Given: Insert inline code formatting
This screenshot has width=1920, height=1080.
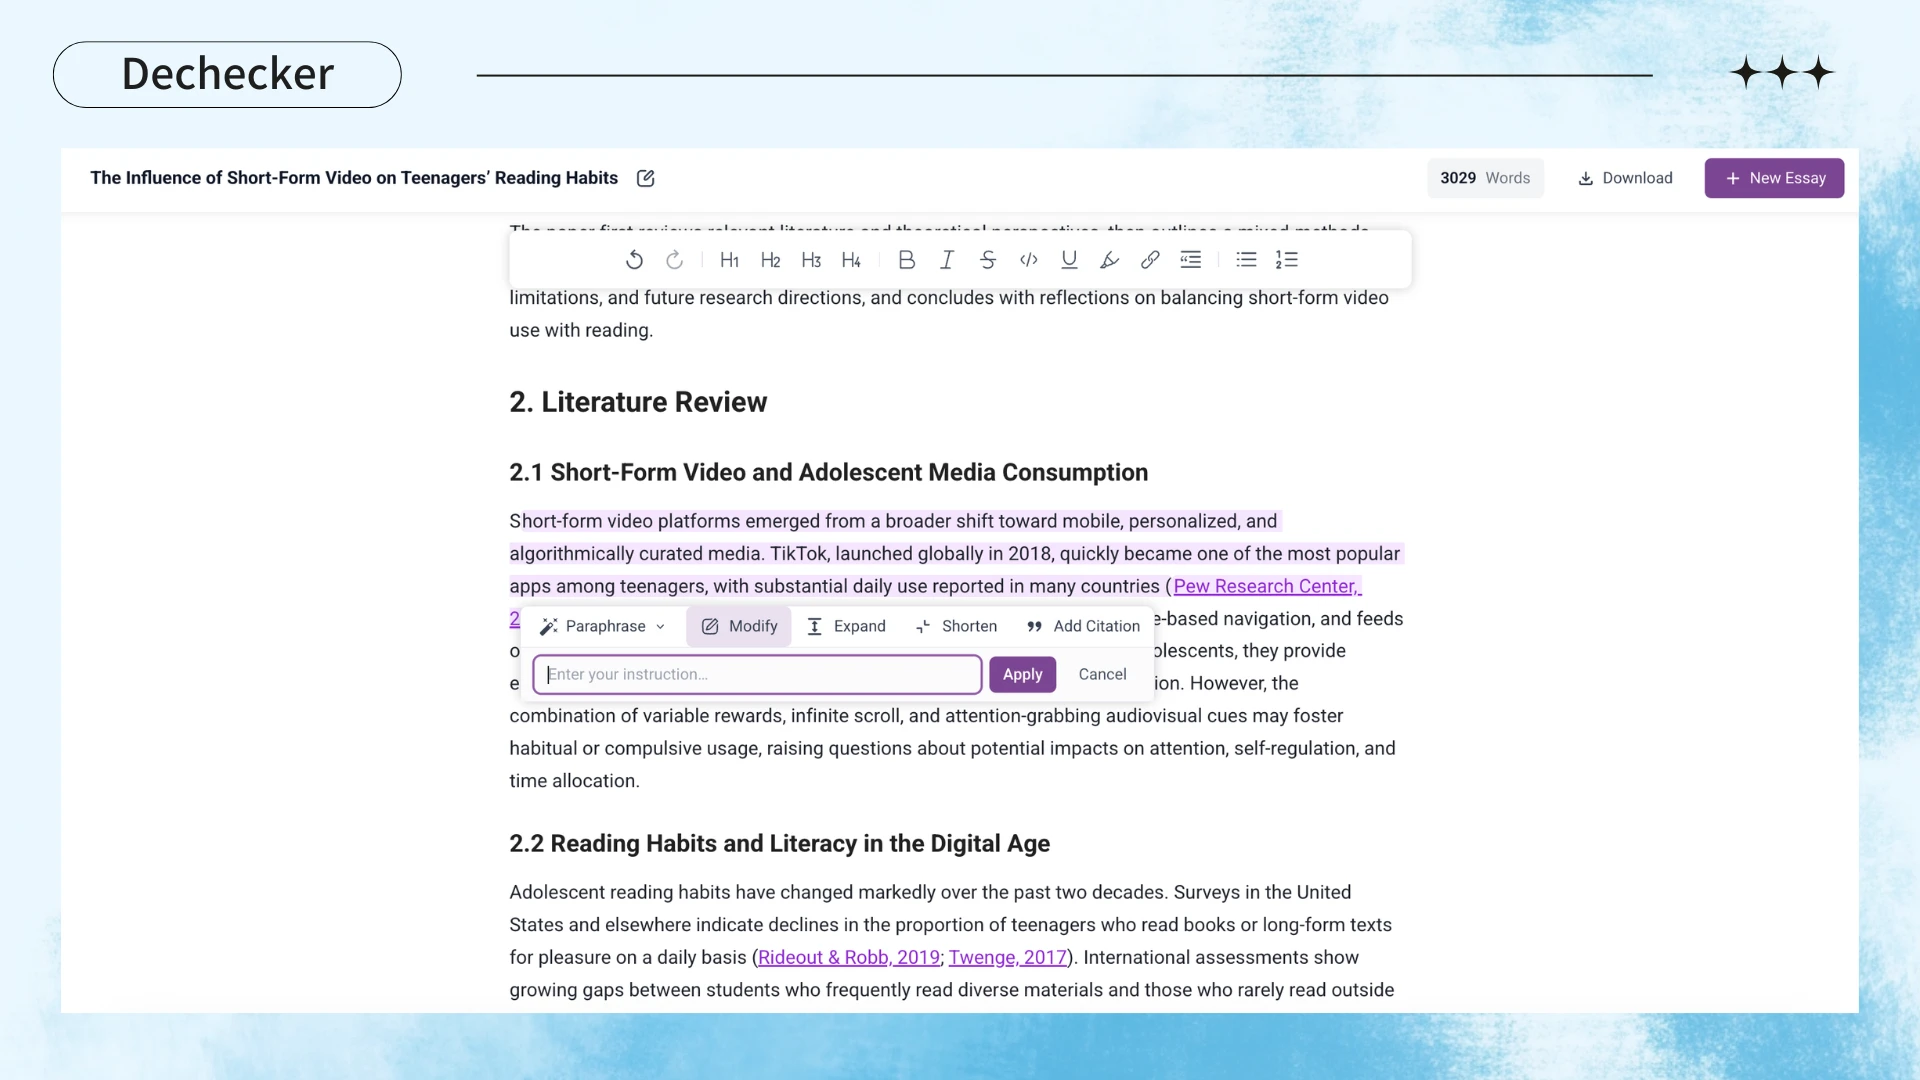Looking at the screenshot, I should pyautogui.click(x=1028, y=260).
